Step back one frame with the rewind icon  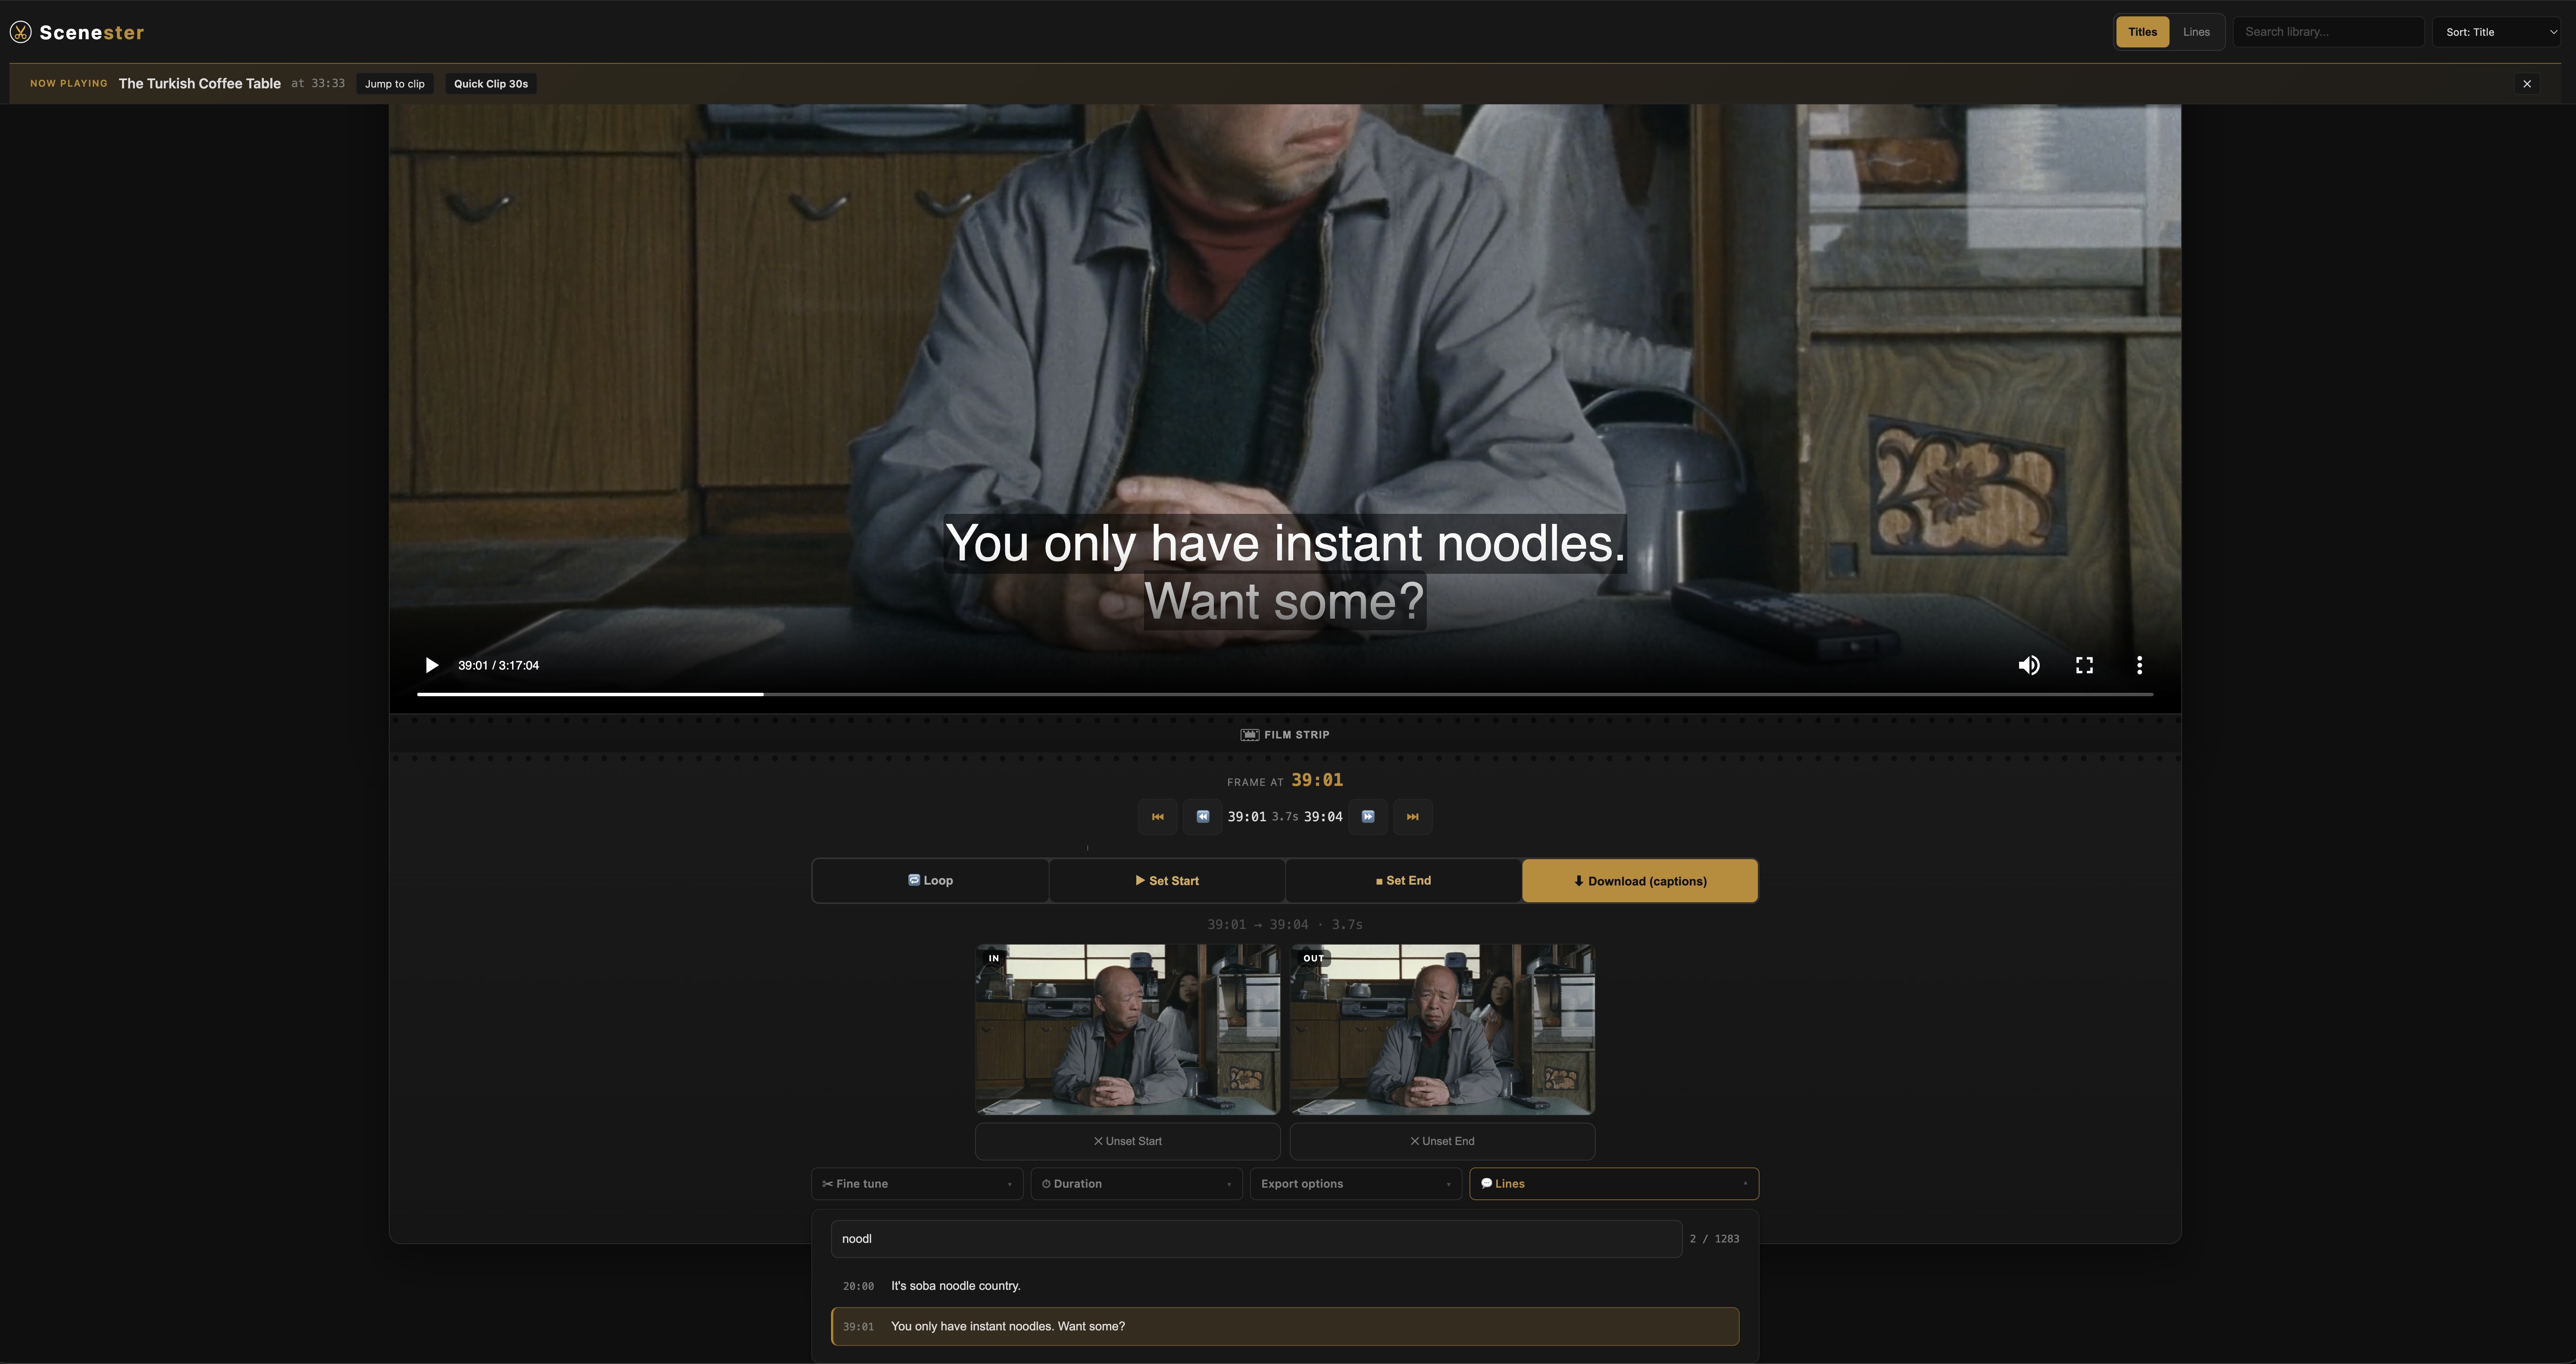click(x=1203, y=817)
